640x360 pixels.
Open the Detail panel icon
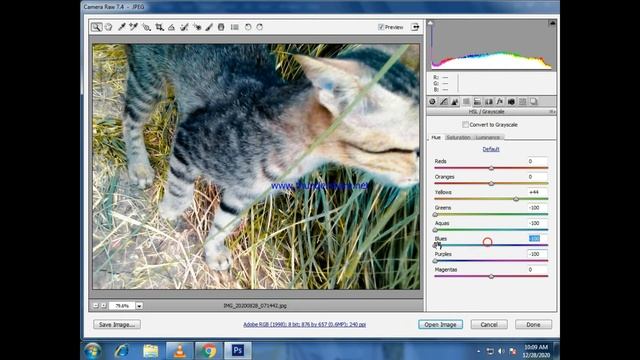455,102
